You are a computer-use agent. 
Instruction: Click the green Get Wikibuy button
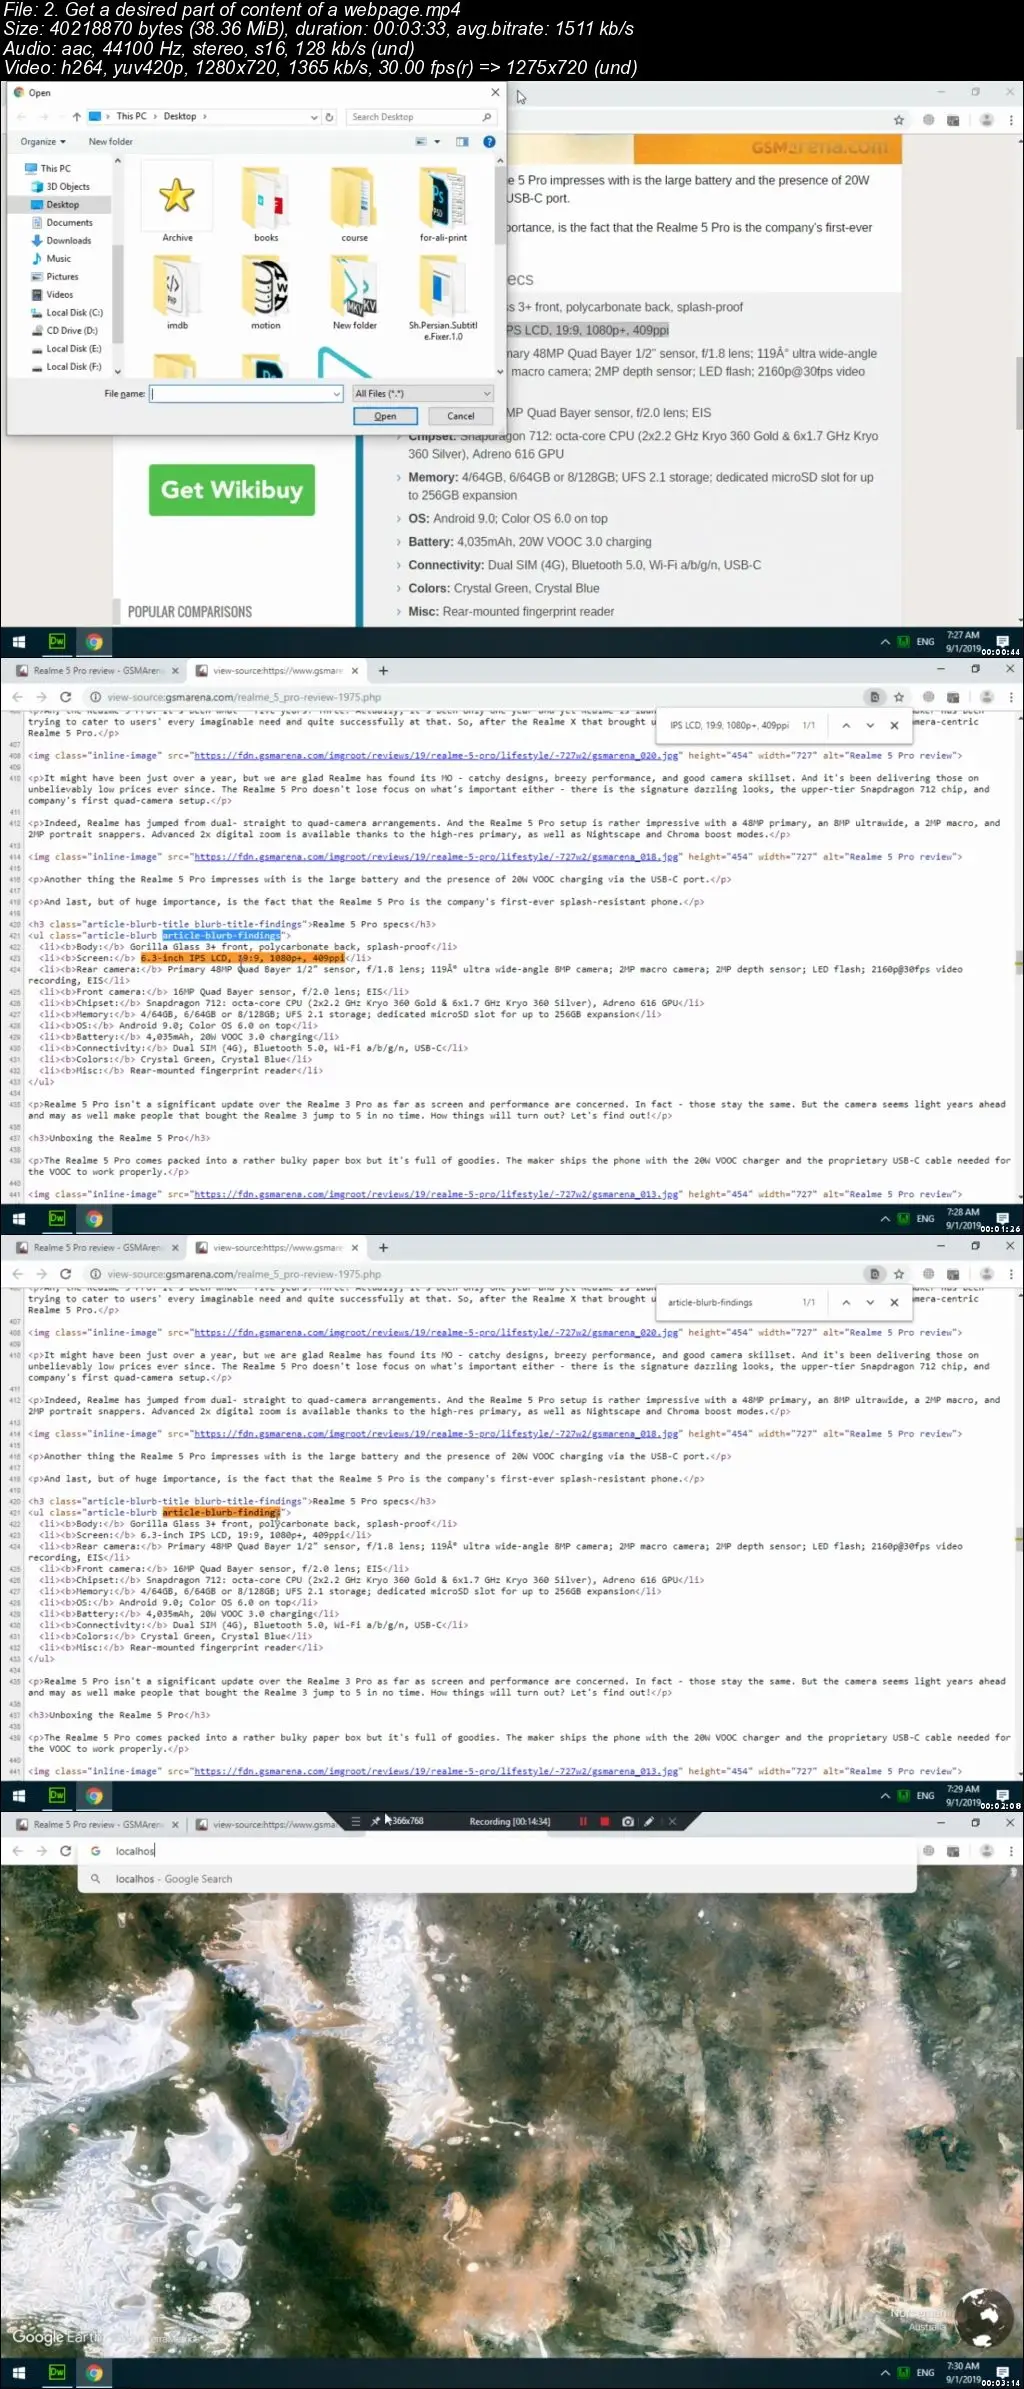pos(232,490)
